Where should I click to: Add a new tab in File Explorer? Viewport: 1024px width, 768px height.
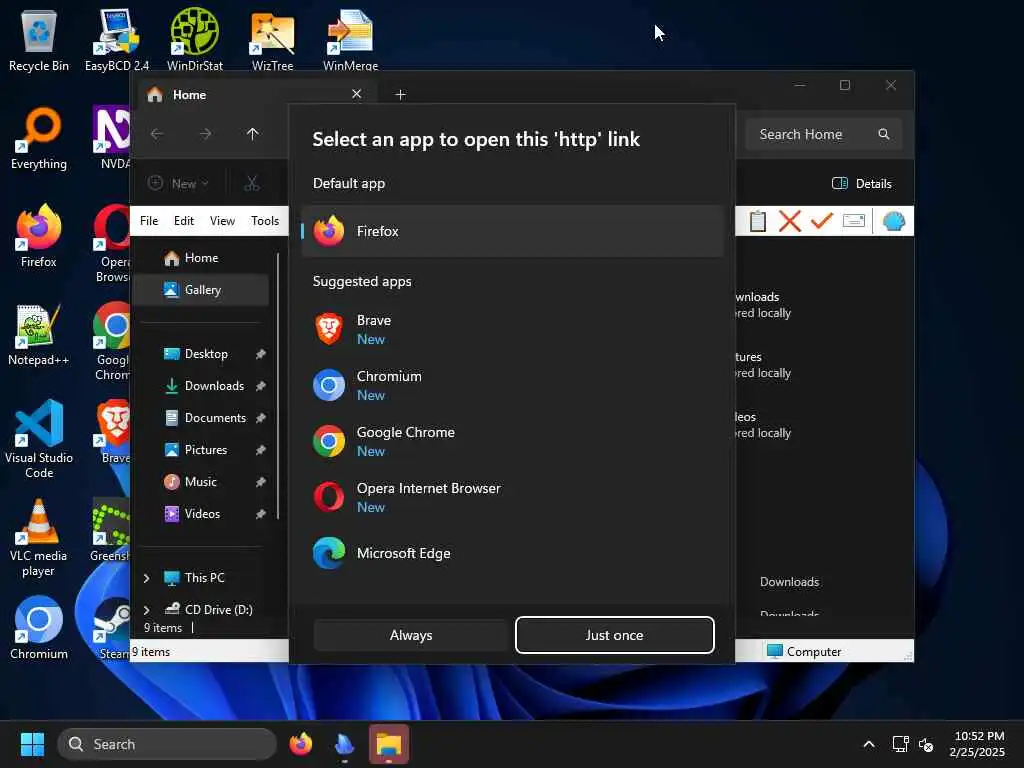point(400,95)
